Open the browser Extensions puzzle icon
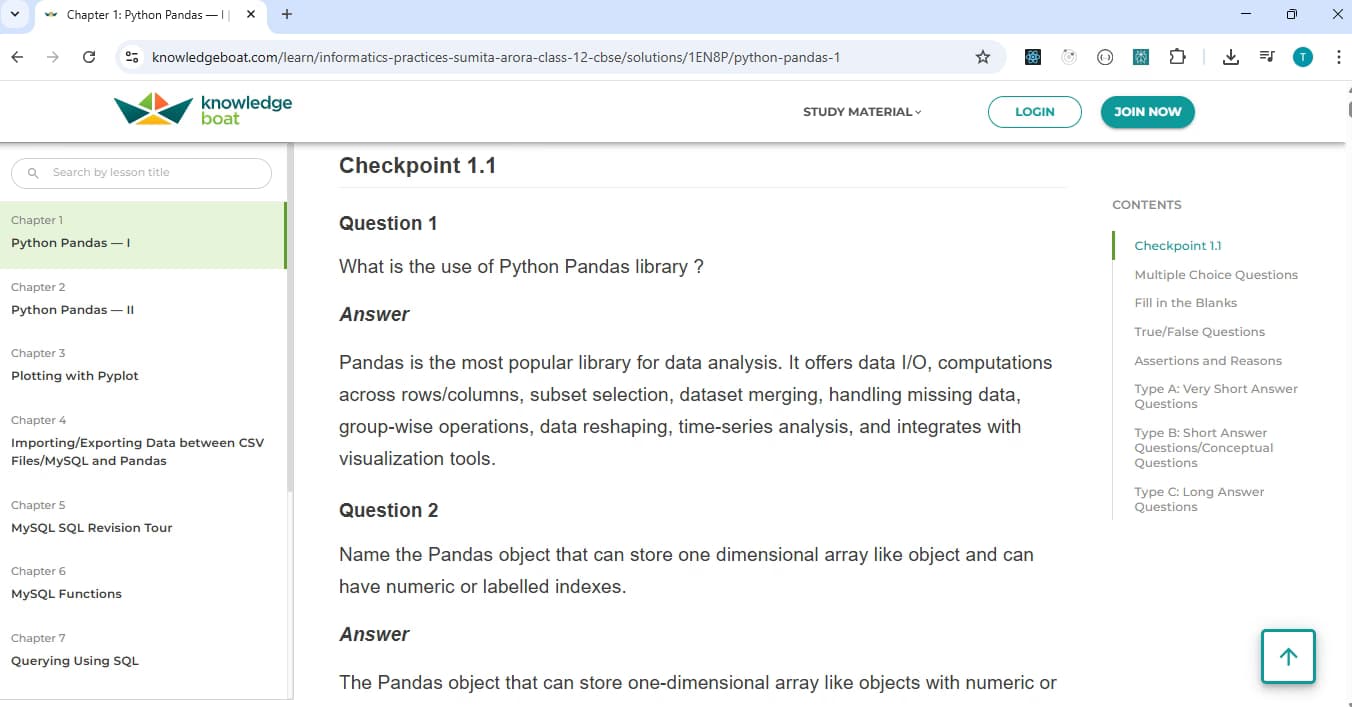Screen dimensions: 1352x707 pos(1177,57)
